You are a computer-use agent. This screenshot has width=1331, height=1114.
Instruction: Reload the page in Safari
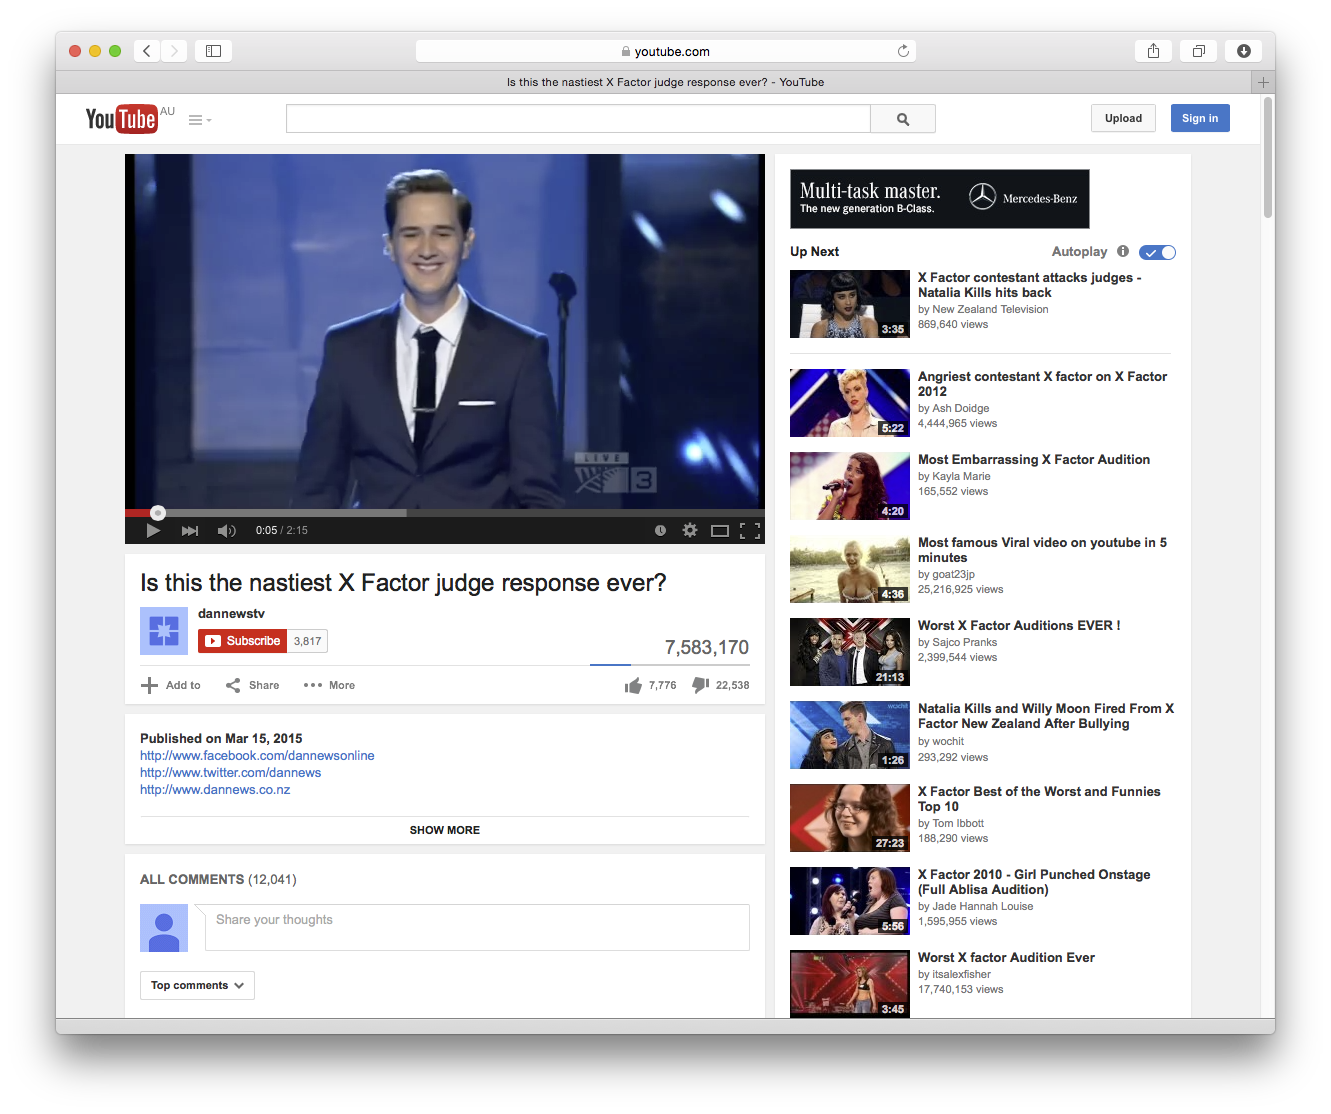coord(903,51)
